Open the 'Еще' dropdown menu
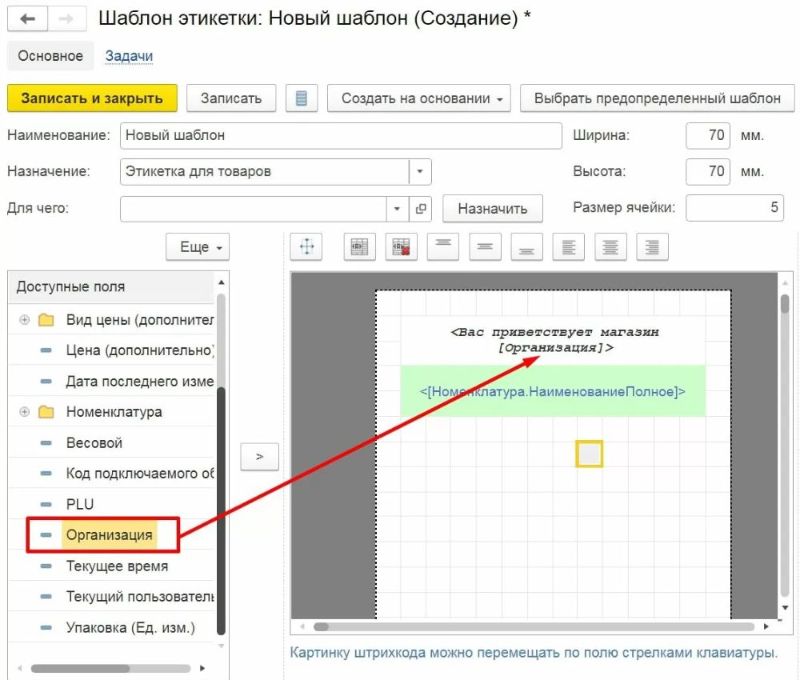The height and width of the screenshot is (680, 800). pos(197,247)
